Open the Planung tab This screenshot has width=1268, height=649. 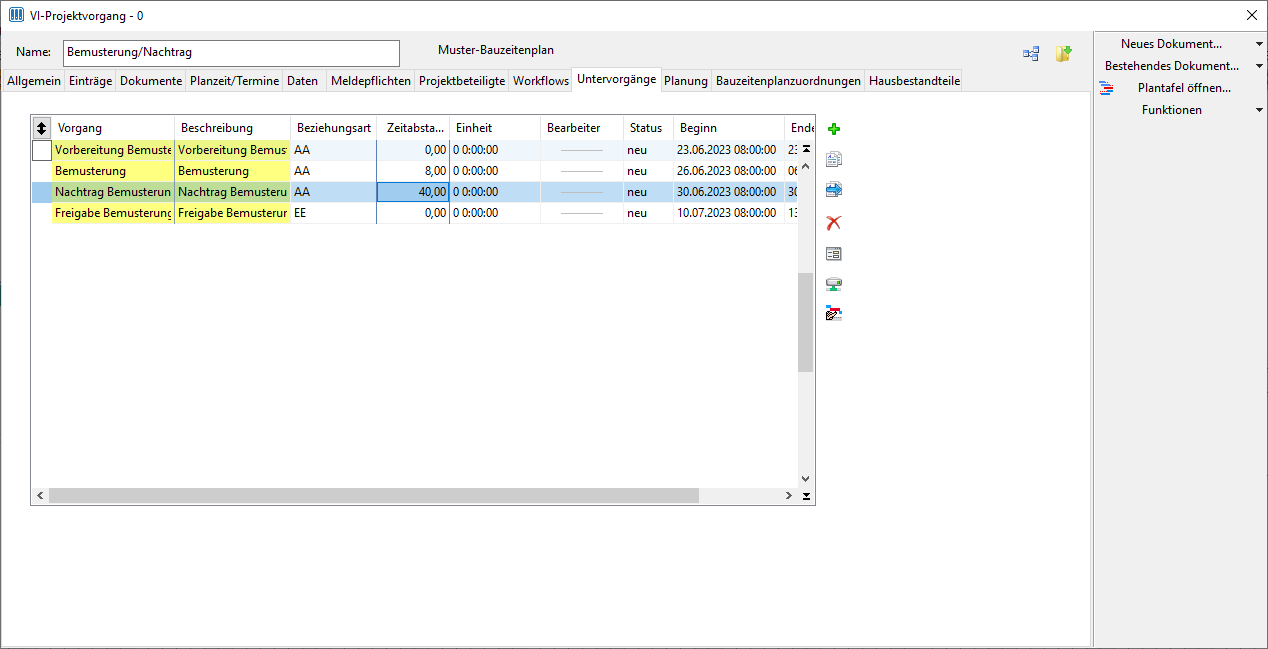pos(686,81)
